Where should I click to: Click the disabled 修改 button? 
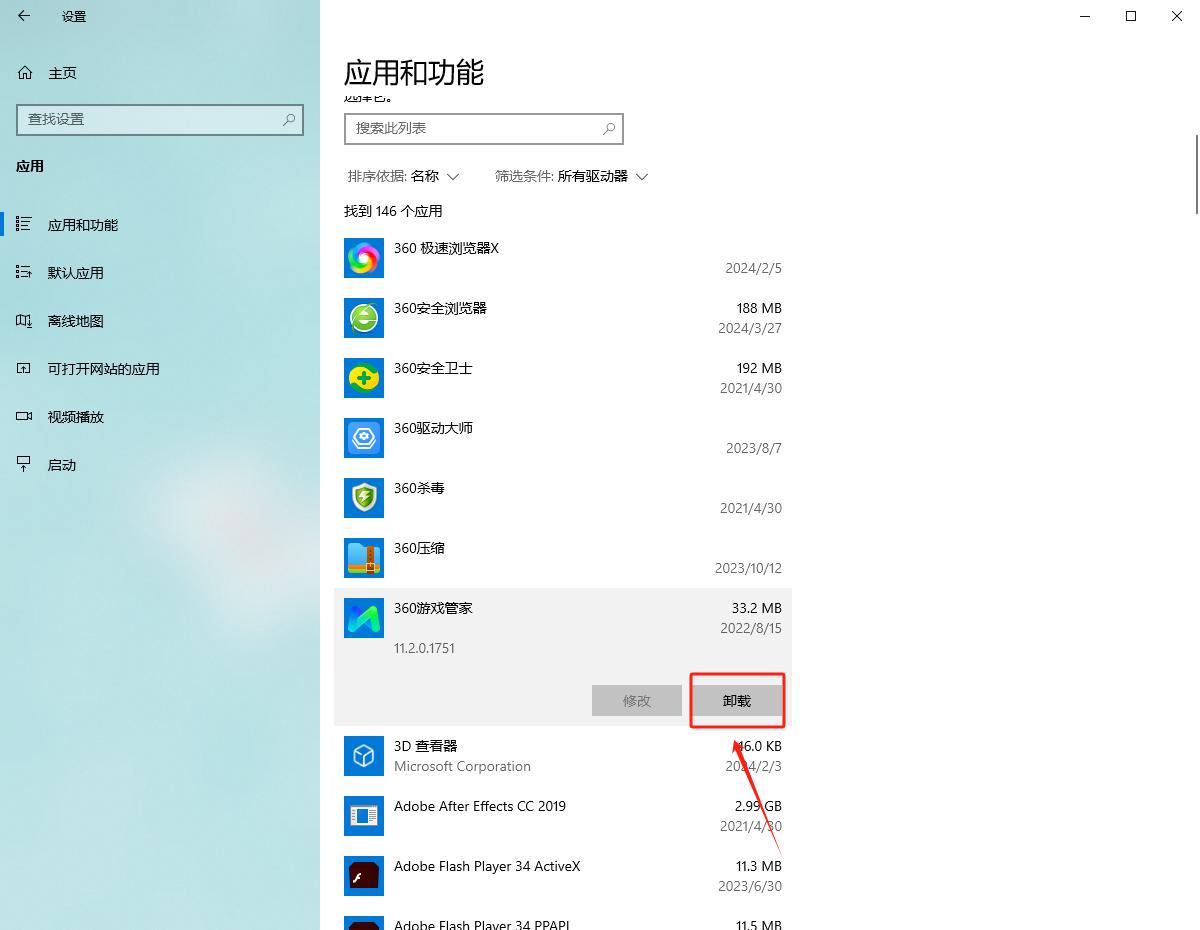637,700
